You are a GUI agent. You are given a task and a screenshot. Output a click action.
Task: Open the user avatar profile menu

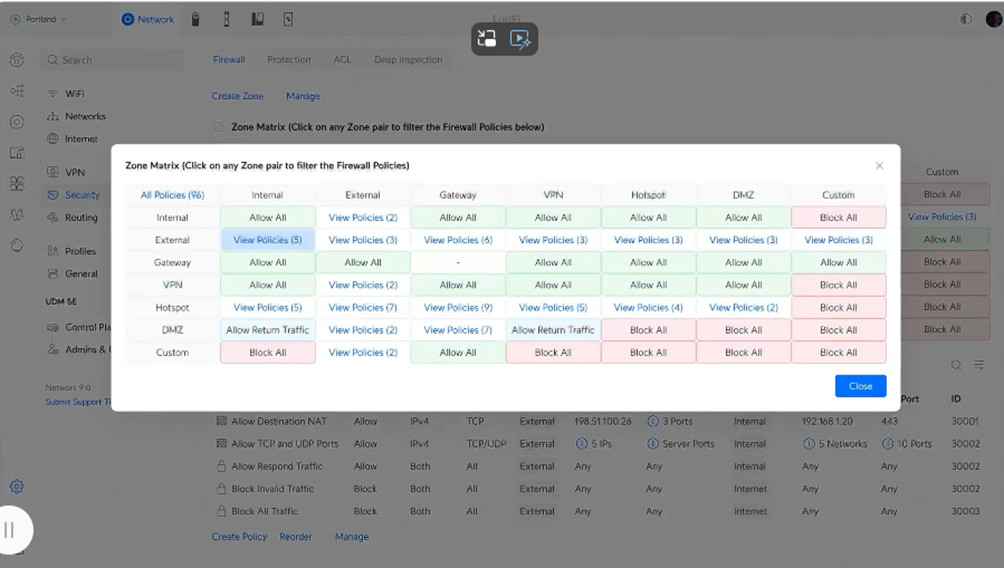[994, 19]
